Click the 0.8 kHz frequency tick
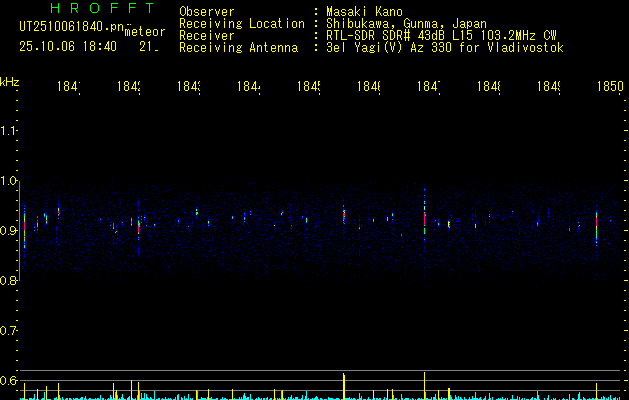 pyautogui.click(x=9, y=280)
